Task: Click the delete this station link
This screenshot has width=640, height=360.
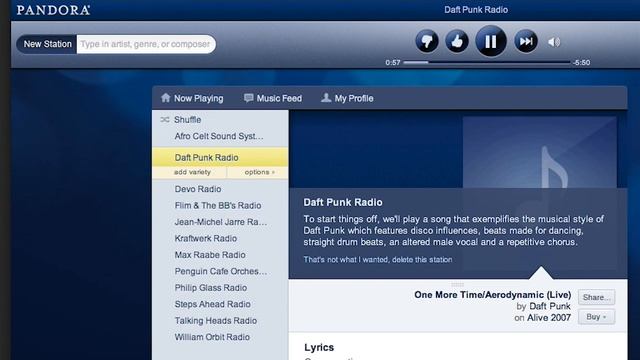Action: click(x=378, y=260)
